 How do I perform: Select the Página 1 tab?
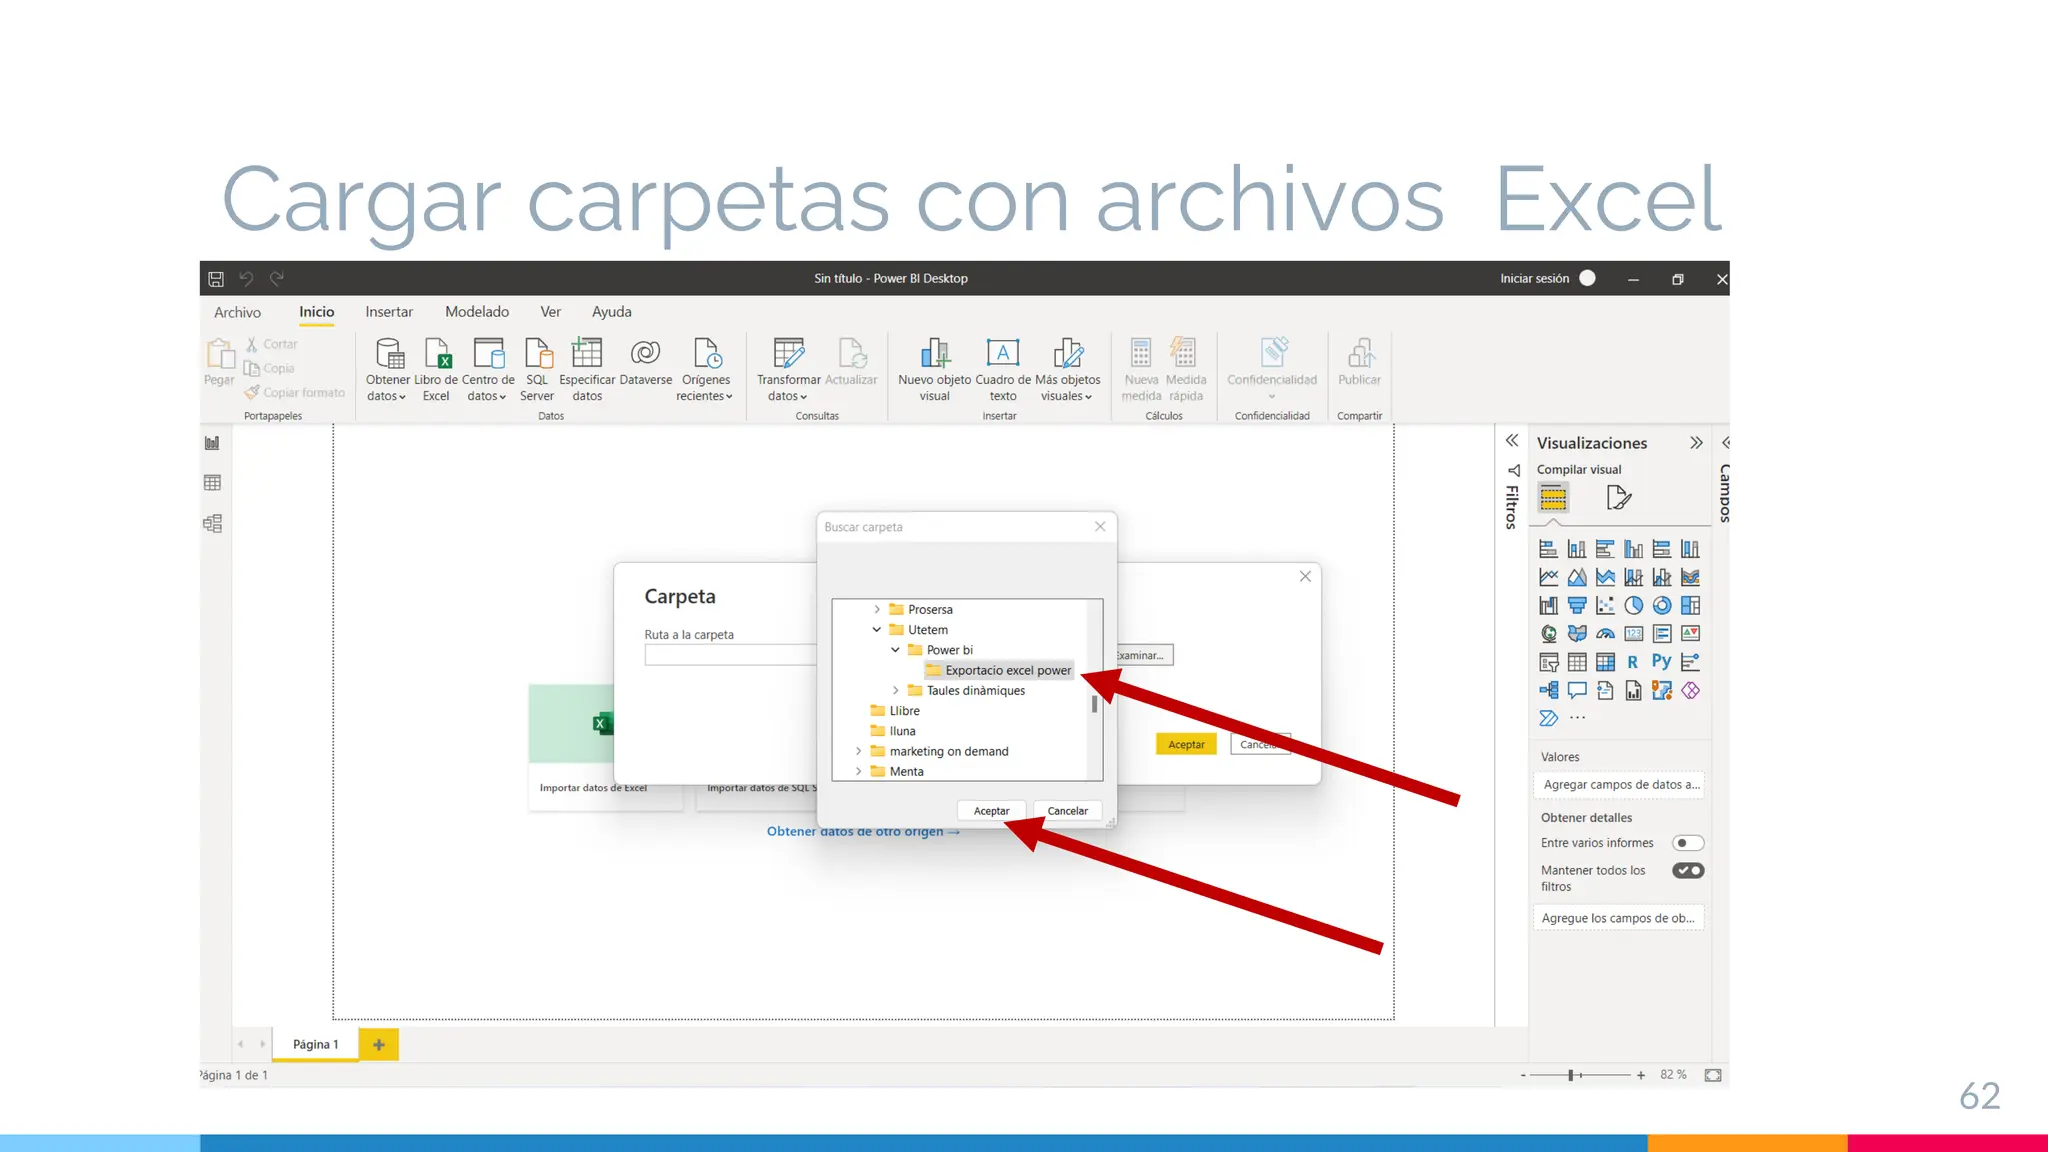tap(316, 1045)
